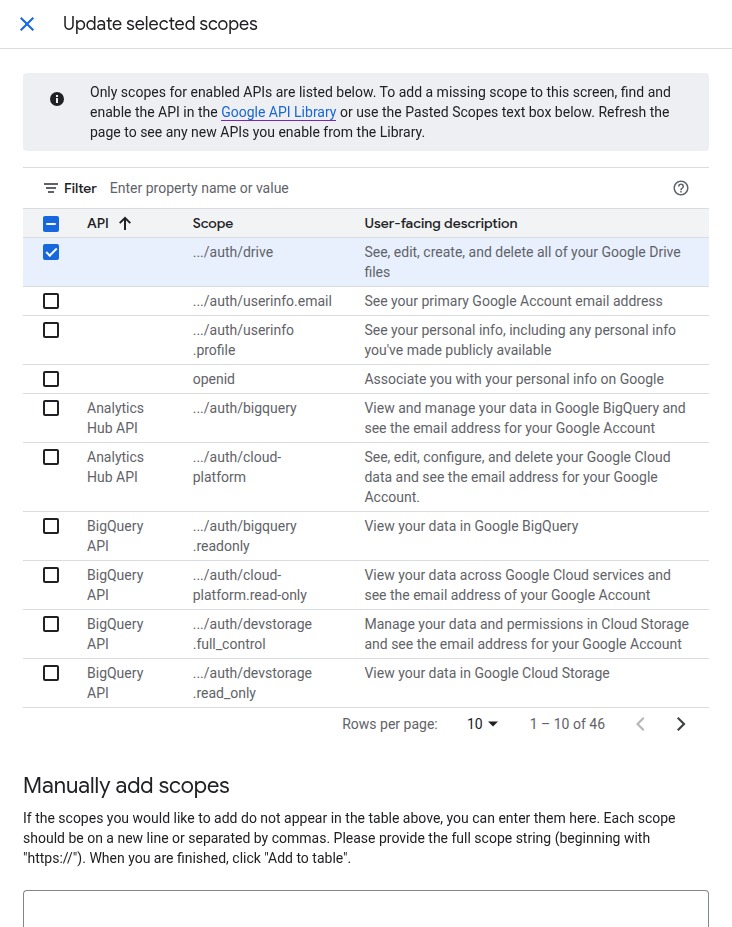The width and height of the screenshot is (732, 927).
Task: Click 'Associate you with your personal info' description
Action: 514,379
